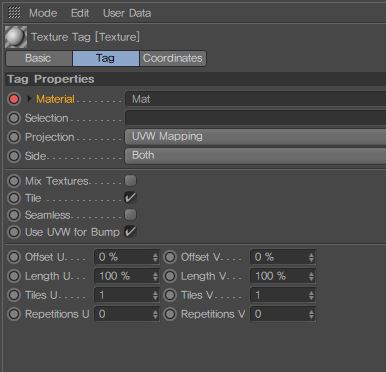The width and height of the screenshot is (386, 372).
Task: Click the Repetitions U spinner arrows
Action: [155, 314]
